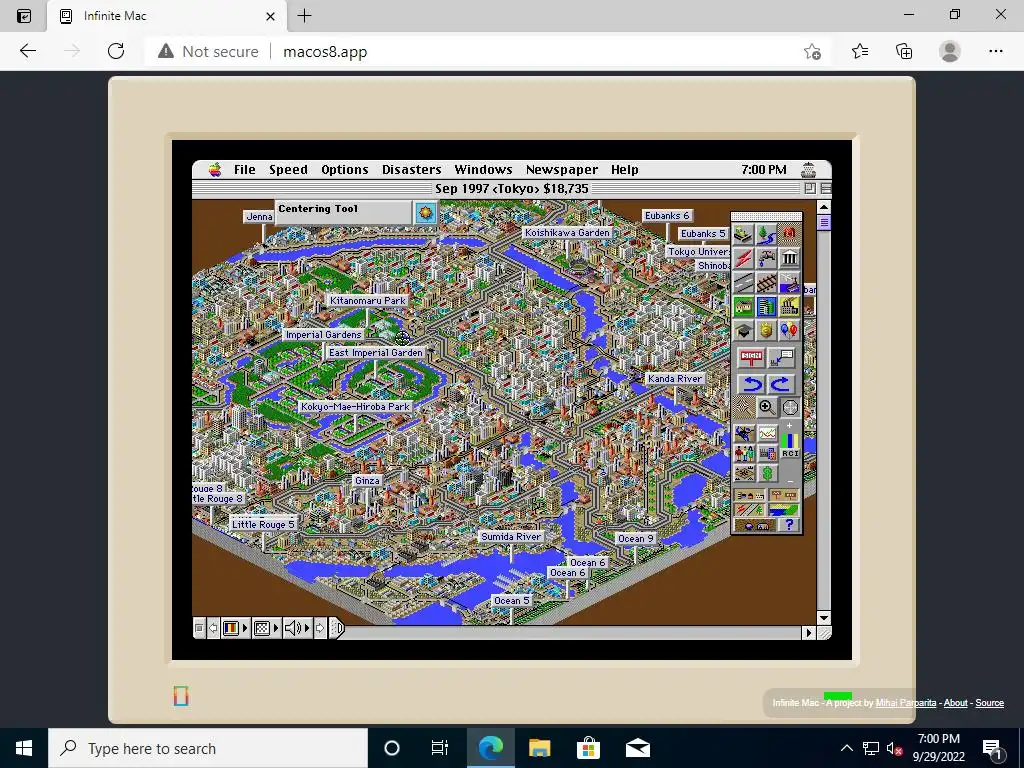The width and height of the screenshot is (1024, 768).
Task: Select the City services police badge tool
Action: (x=766, y=330)
